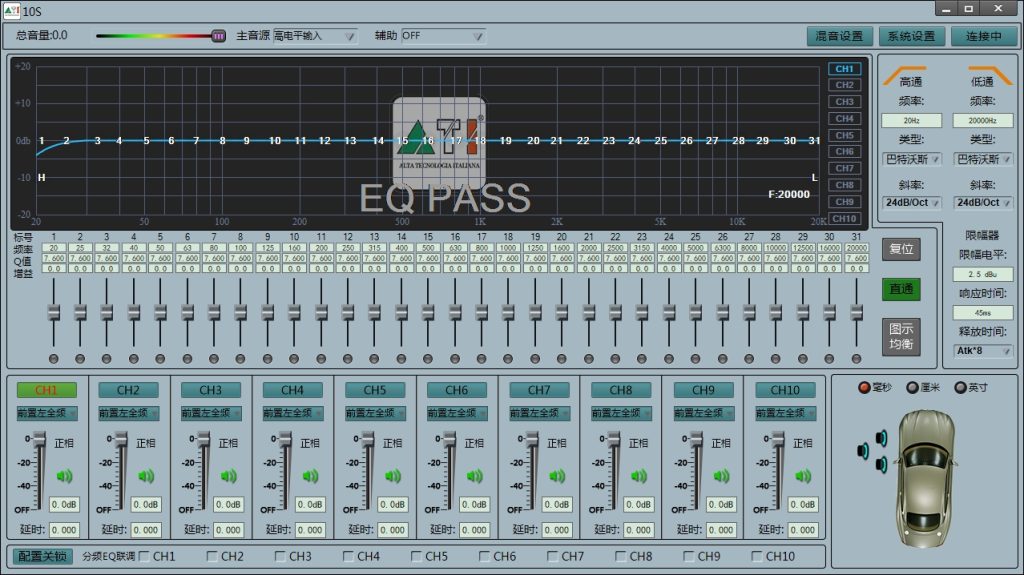The image size is (1024, 575).
Task: Click the front-left speaker icons beside the car
Action: (x=873, y=451)
